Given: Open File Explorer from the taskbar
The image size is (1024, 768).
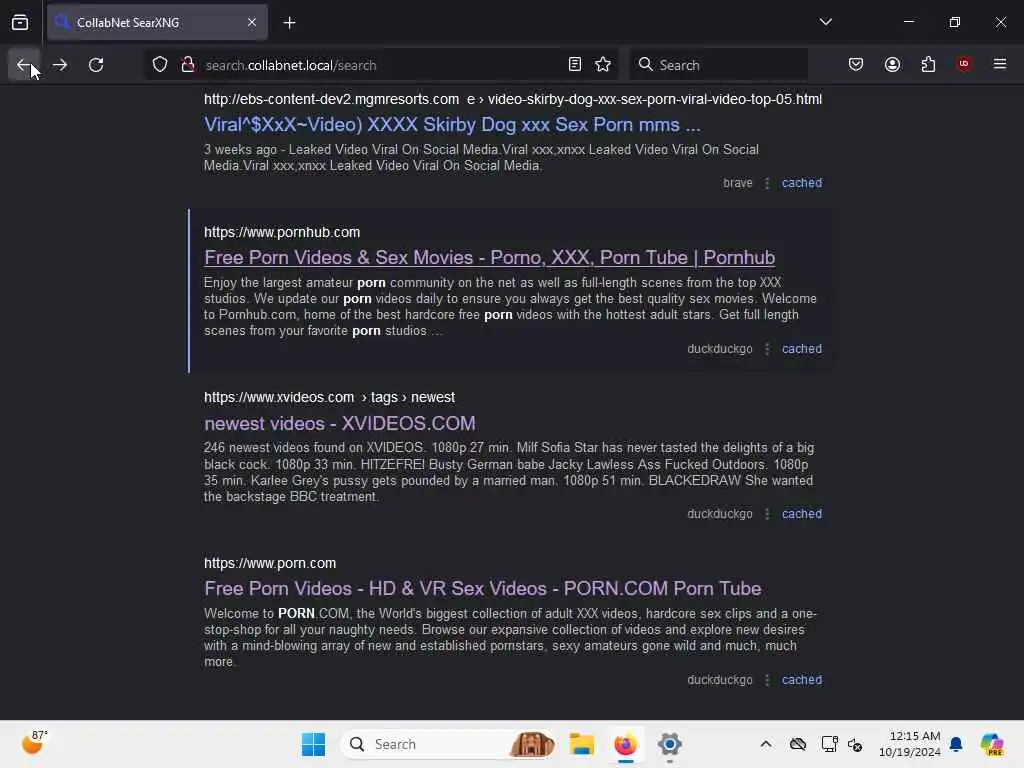Looking at the screenshot, I should pyautogui.click(x=581, y=744).
